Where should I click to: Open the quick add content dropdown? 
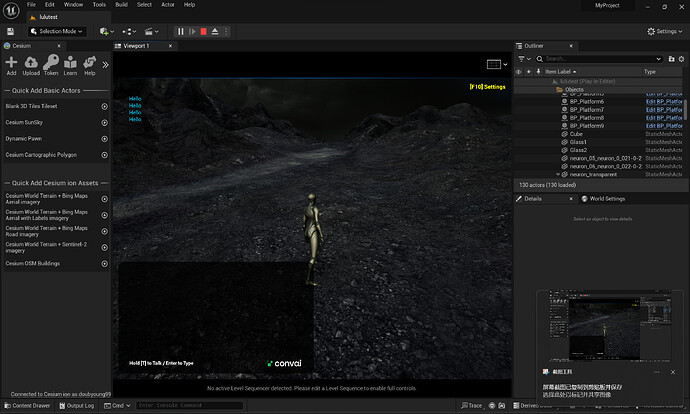click(x=106, y=31)
